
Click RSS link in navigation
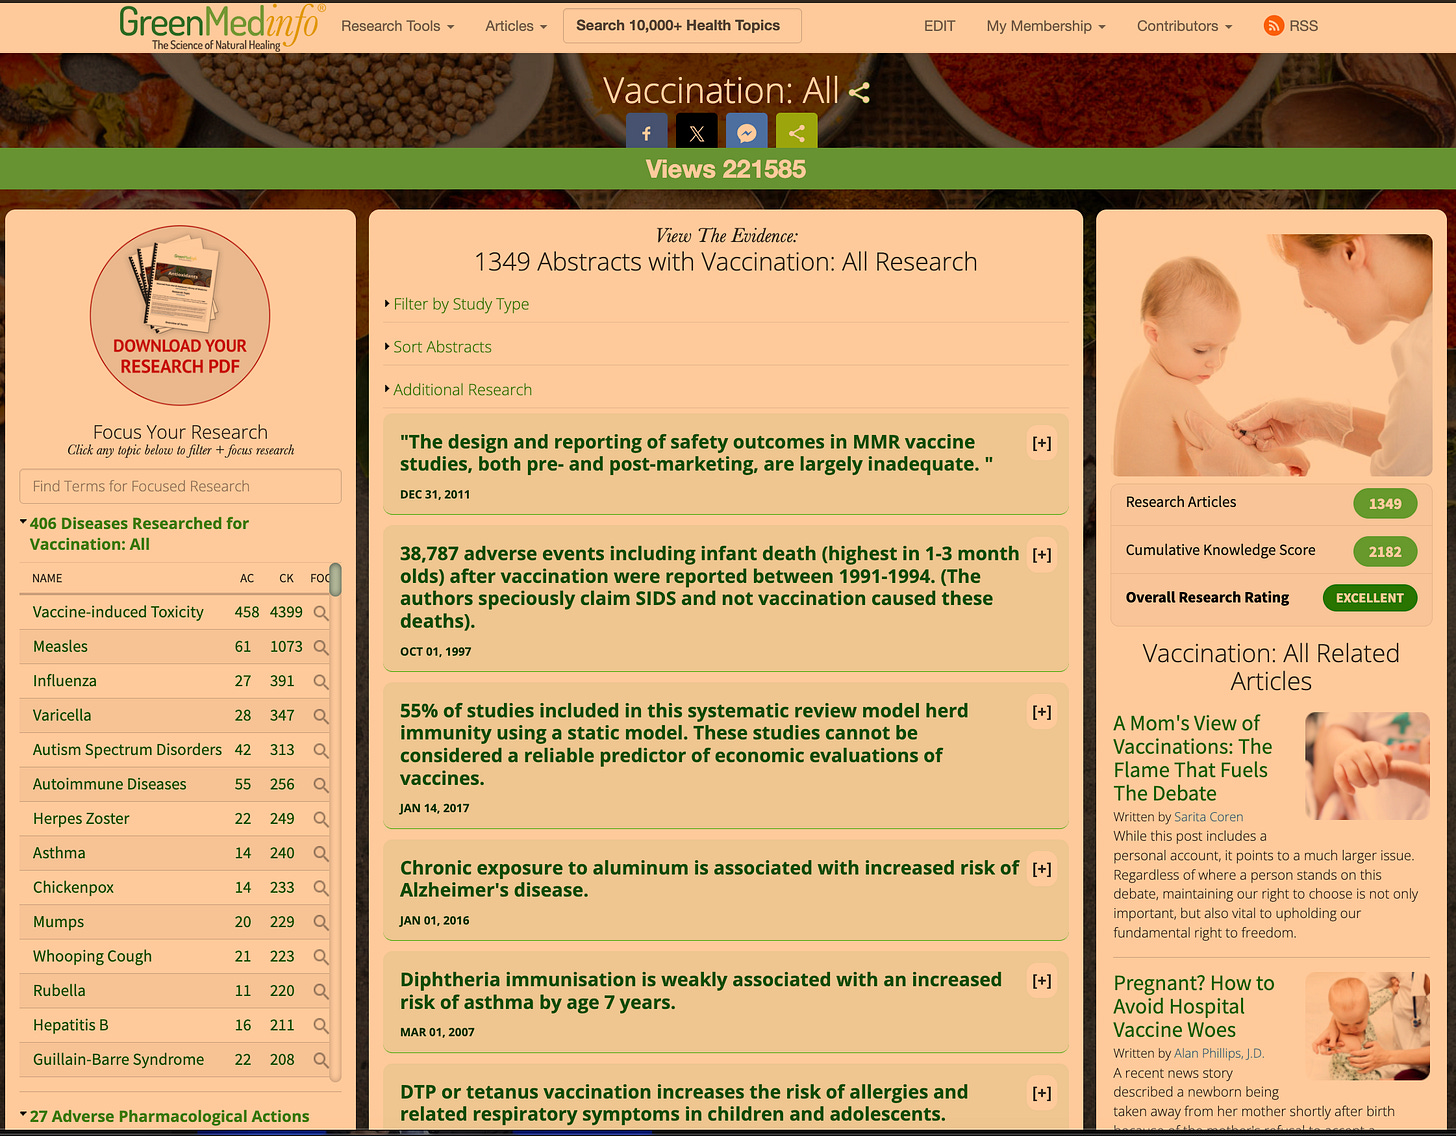[x=1303, y=26]
